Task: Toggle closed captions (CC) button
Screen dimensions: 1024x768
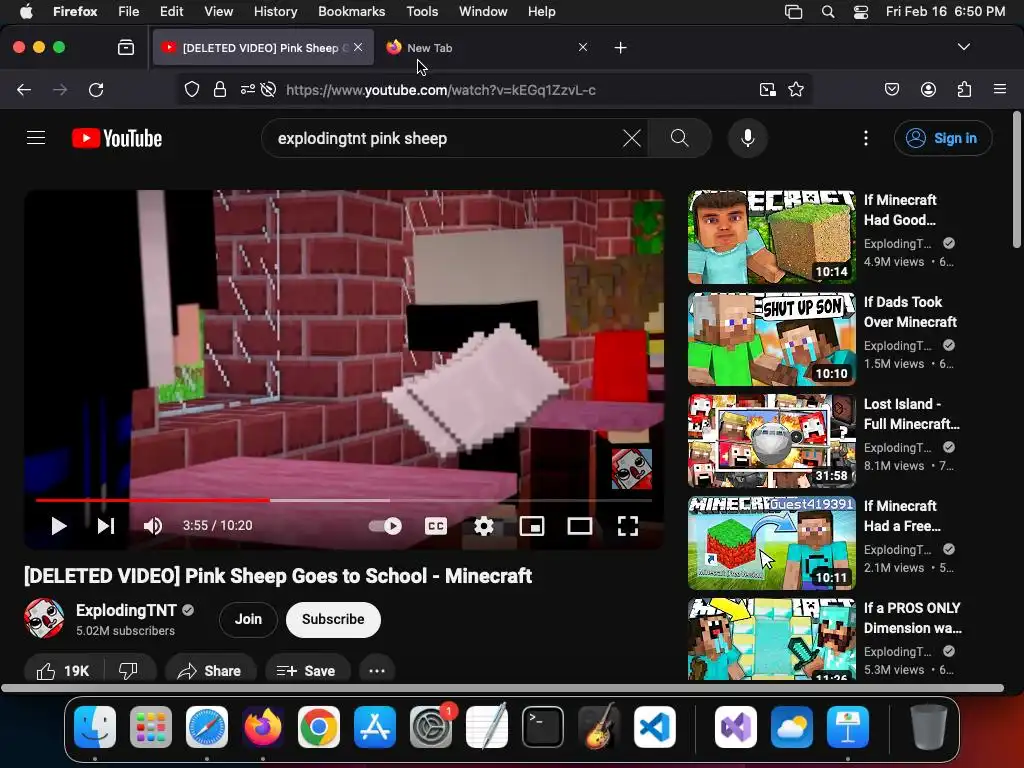Action: [436, 526]
